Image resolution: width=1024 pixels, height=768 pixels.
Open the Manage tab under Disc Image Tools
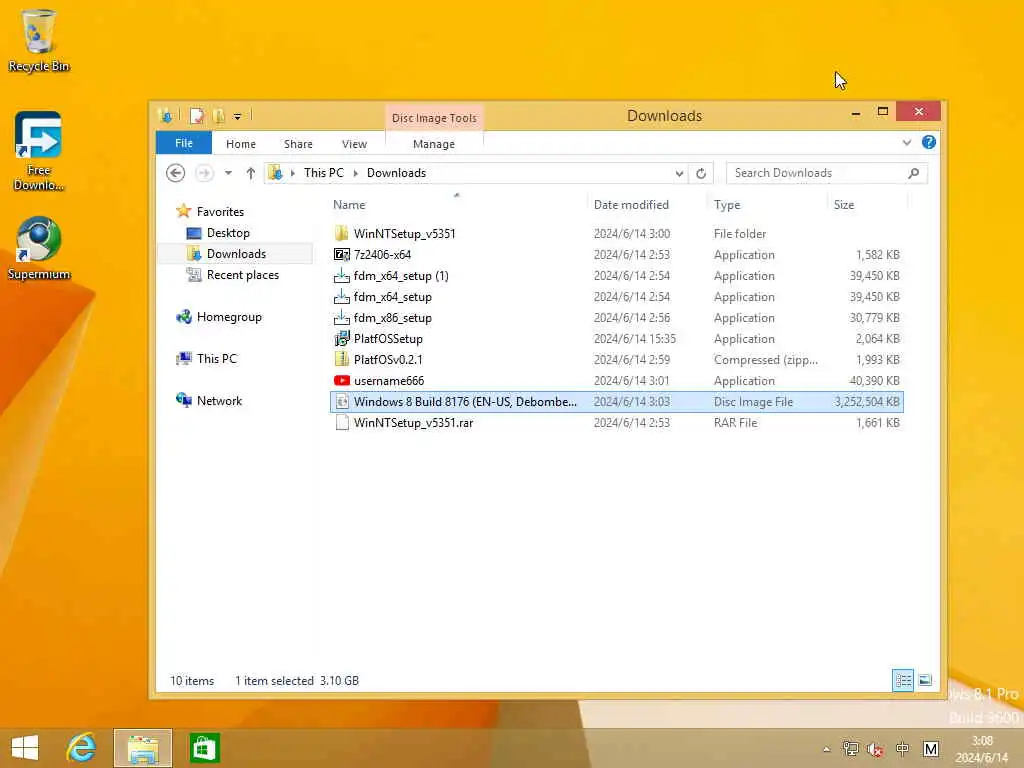click(x=434, y=144)
